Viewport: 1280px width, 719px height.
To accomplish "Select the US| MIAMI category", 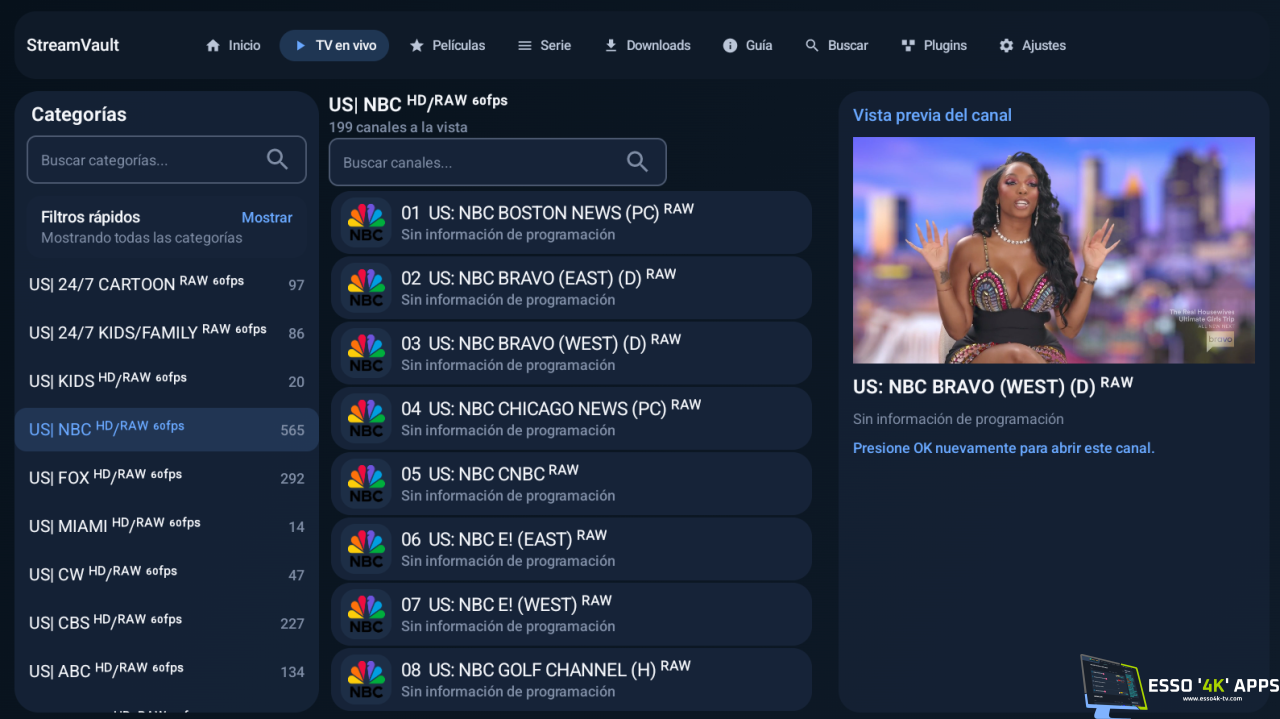I will 166,526.
